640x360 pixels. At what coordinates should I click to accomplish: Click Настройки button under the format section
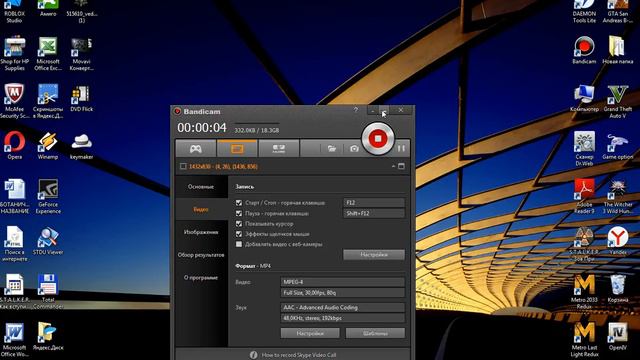click(310, 333)
